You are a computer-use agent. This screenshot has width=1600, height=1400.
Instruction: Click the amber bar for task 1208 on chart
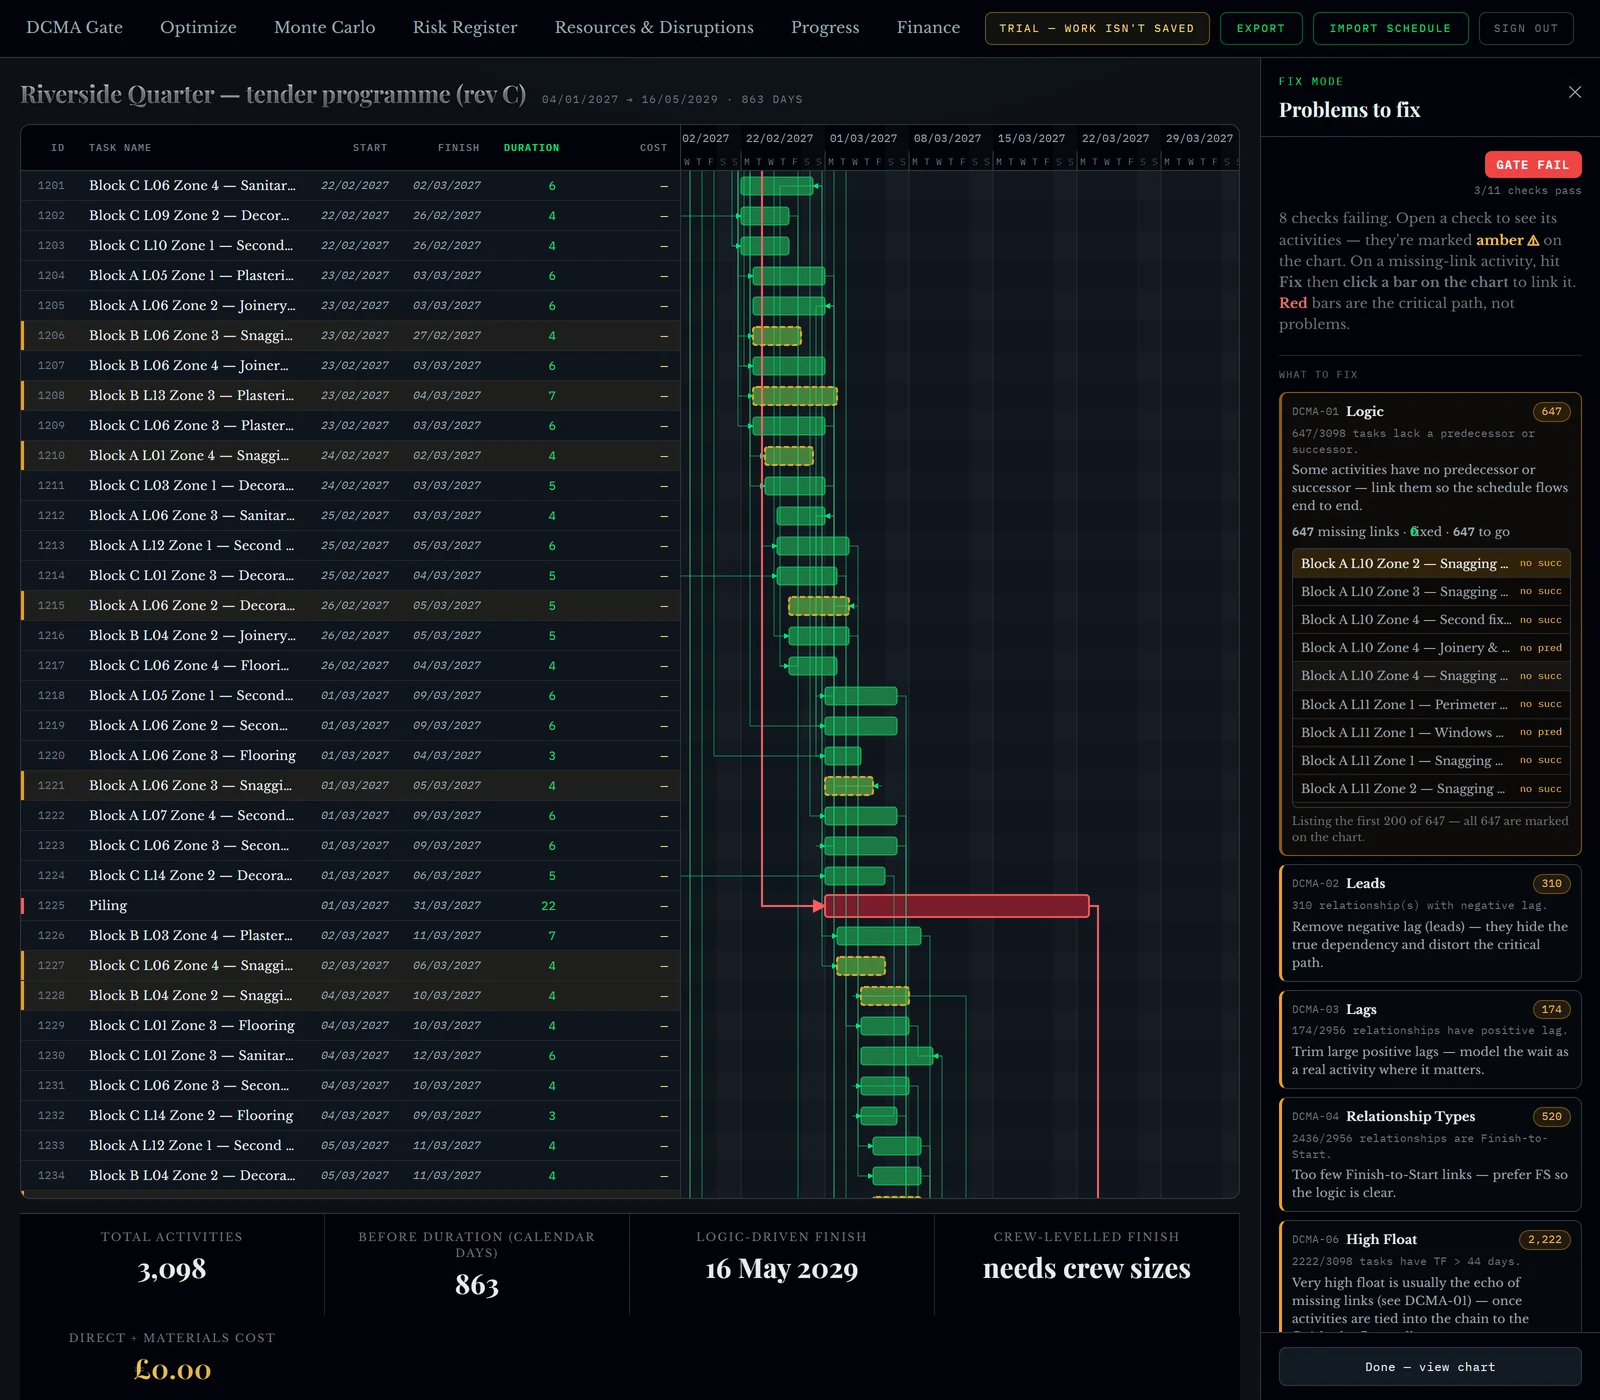pos(795,395)
